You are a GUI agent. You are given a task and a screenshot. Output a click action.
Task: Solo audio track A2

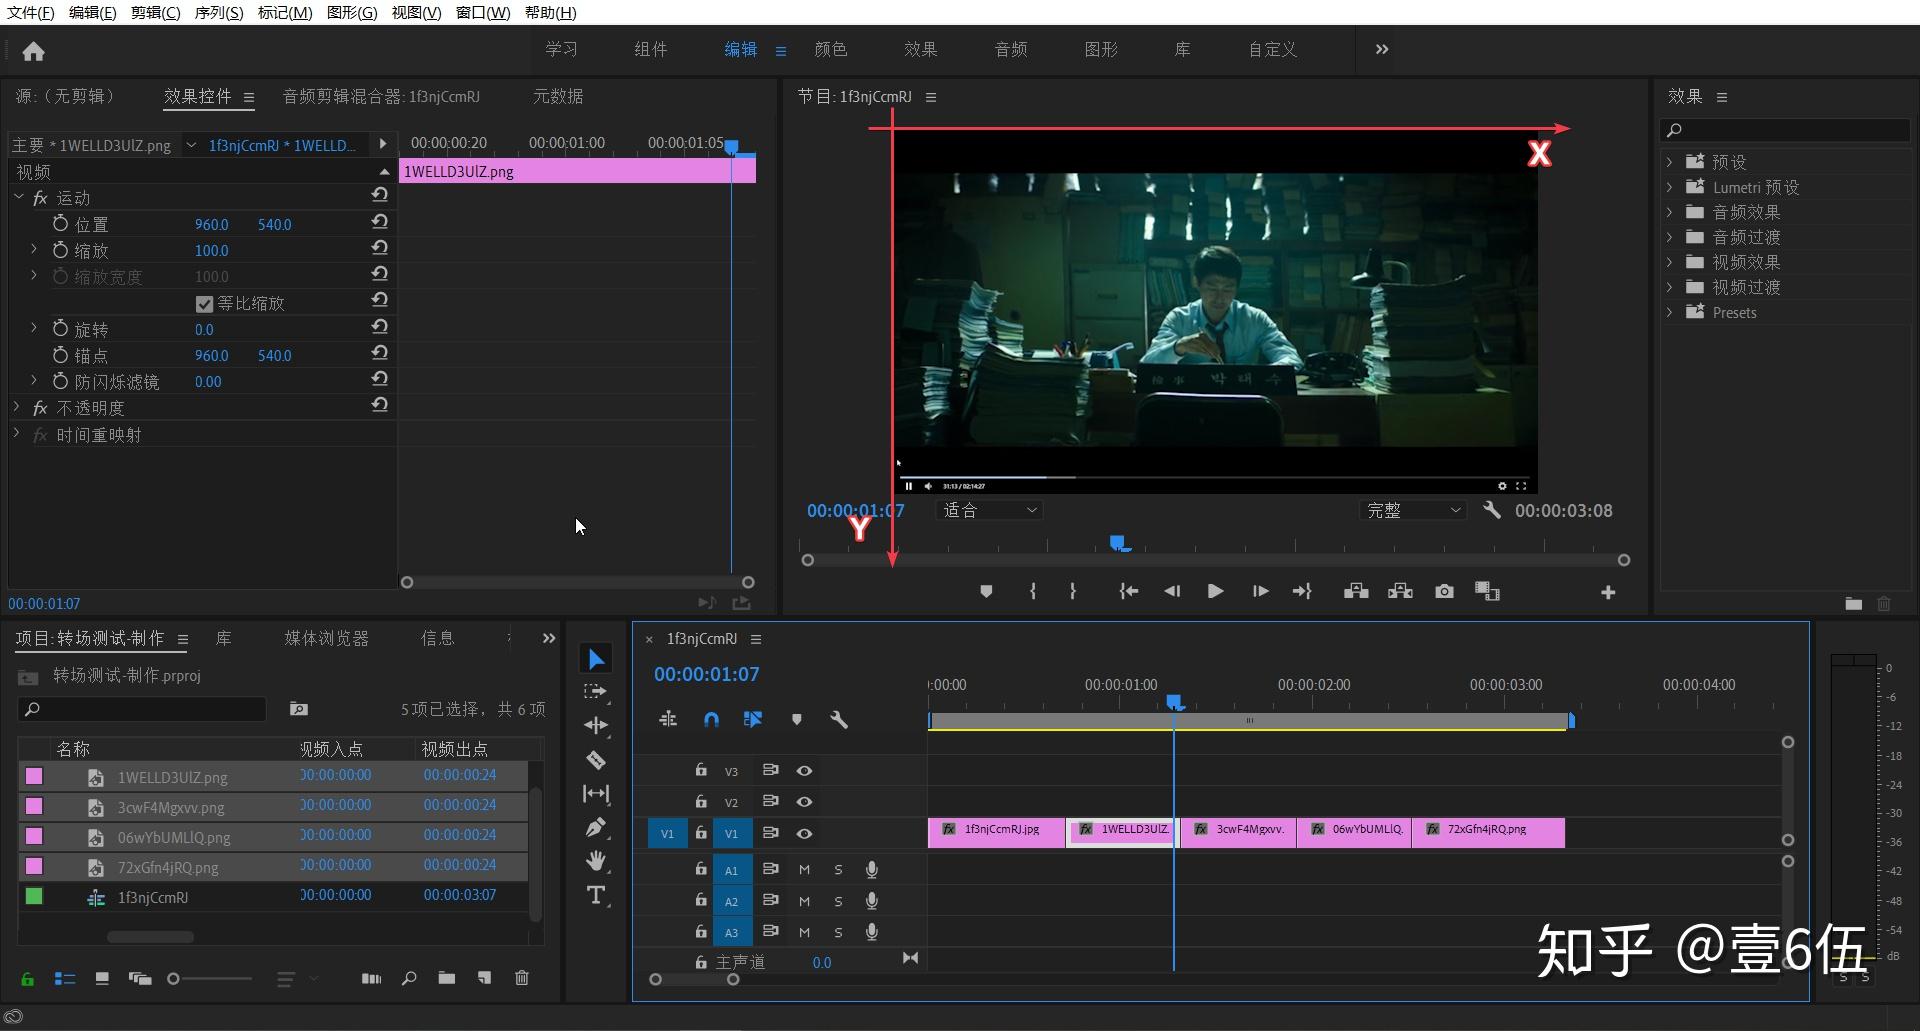pos(838,901)
